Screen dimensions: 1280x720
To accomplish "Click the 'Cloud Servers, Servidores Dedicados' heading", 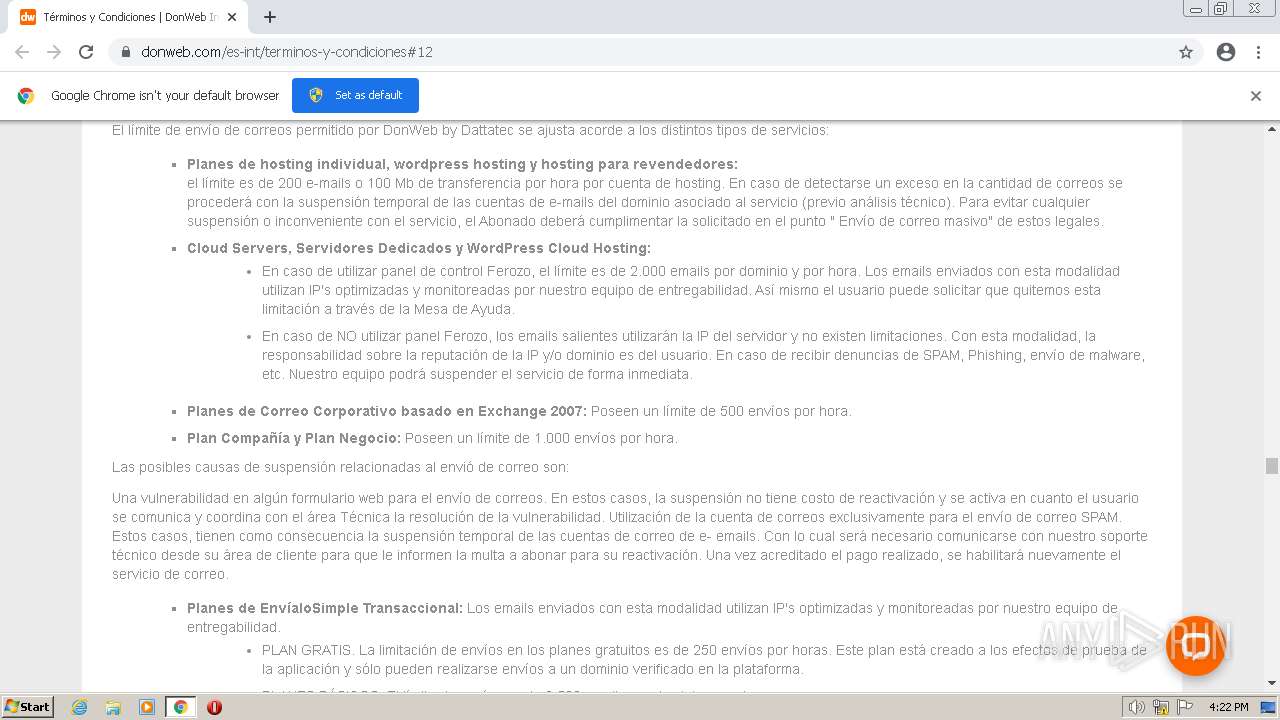I will 419,248.
